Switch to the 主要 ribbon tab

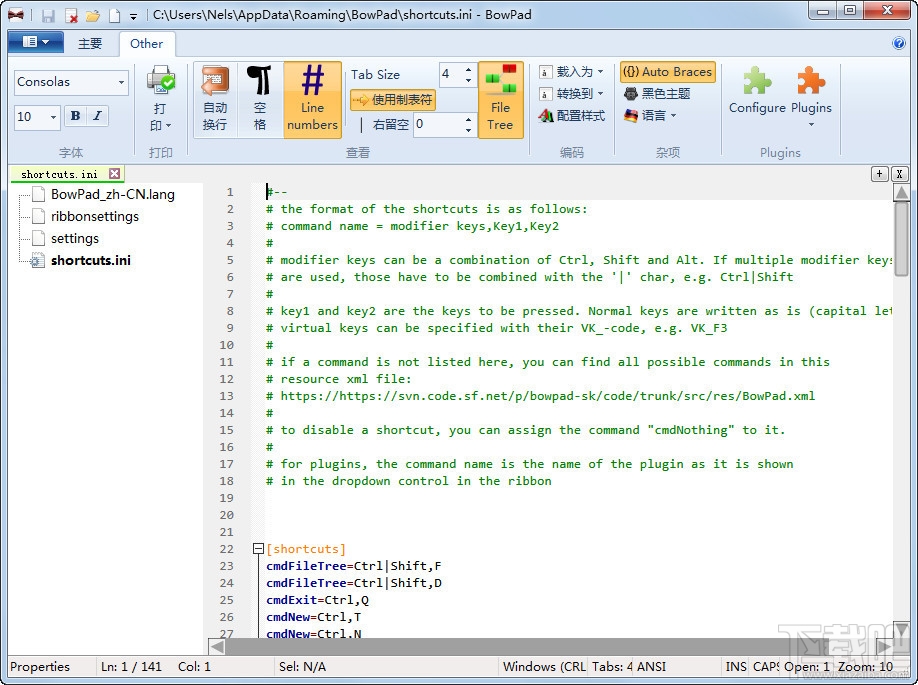point(90,44)
